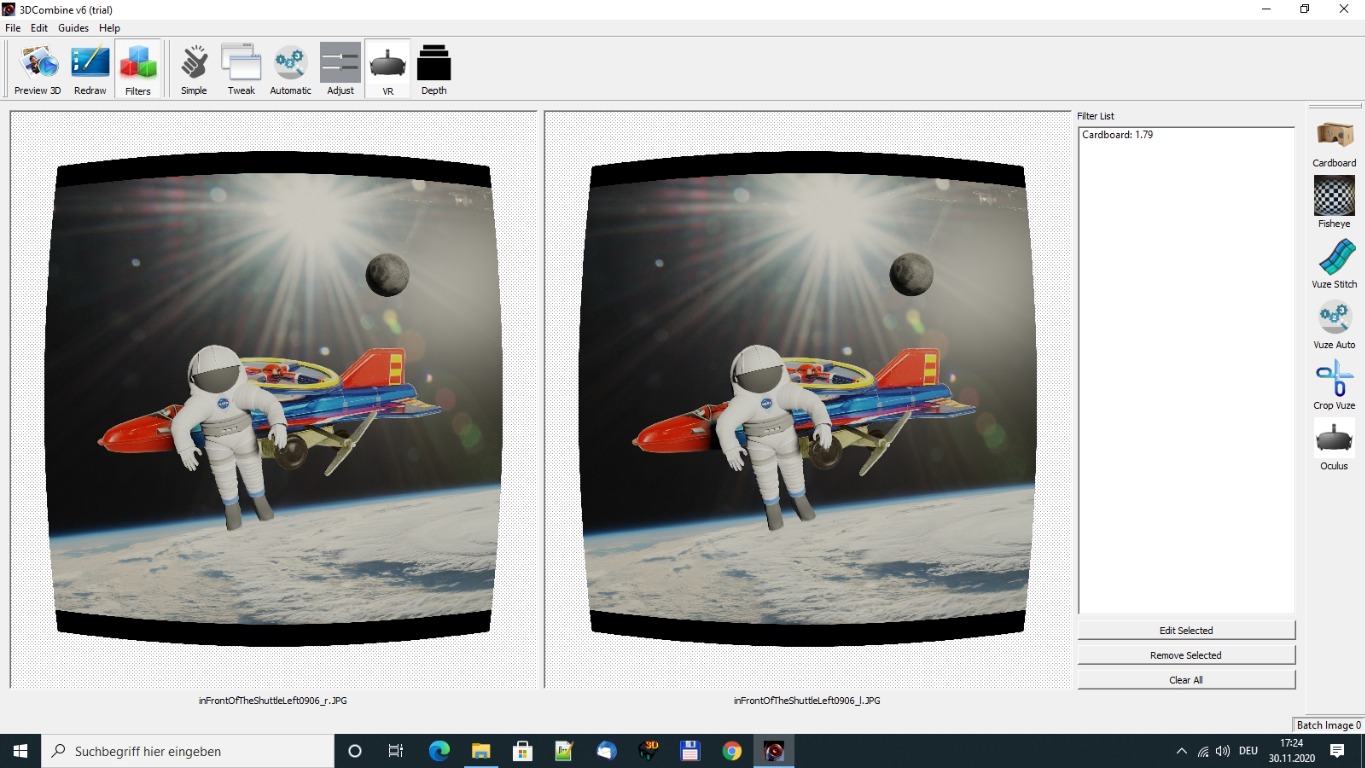Add the Cardboard filter
The width and height of the screenshot is (1365, 768).
tap(1334, 143)
